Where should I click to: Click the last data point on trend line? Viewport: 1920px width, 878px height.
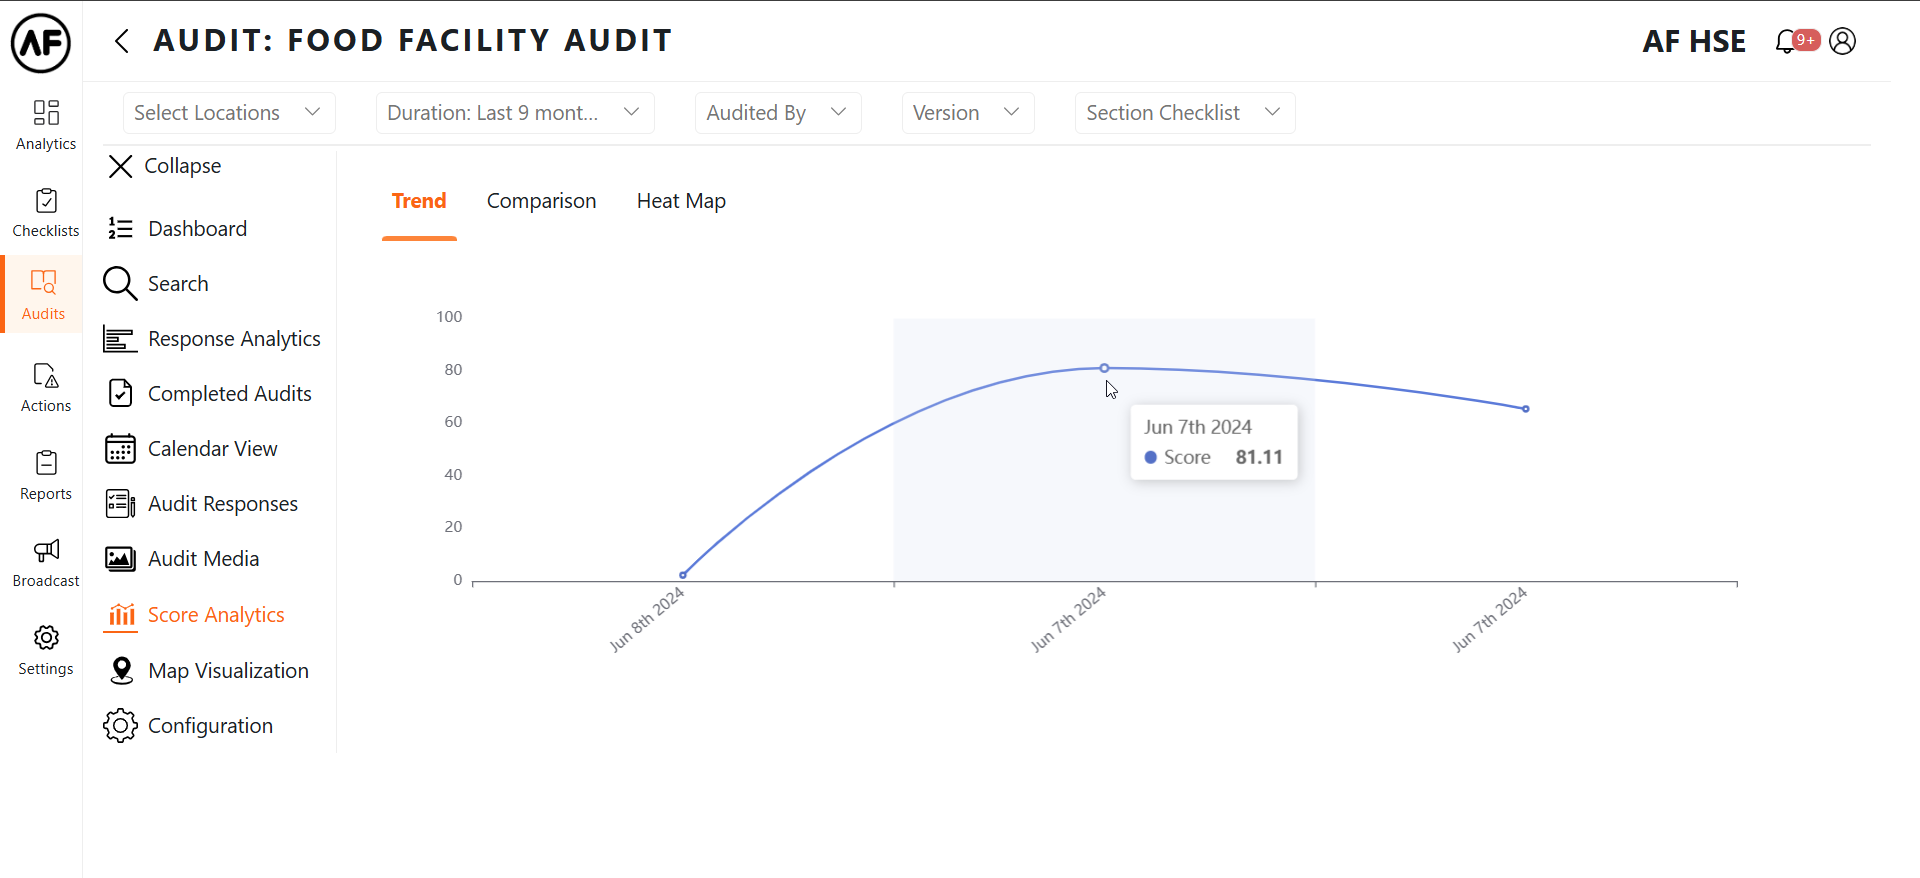1525,409
